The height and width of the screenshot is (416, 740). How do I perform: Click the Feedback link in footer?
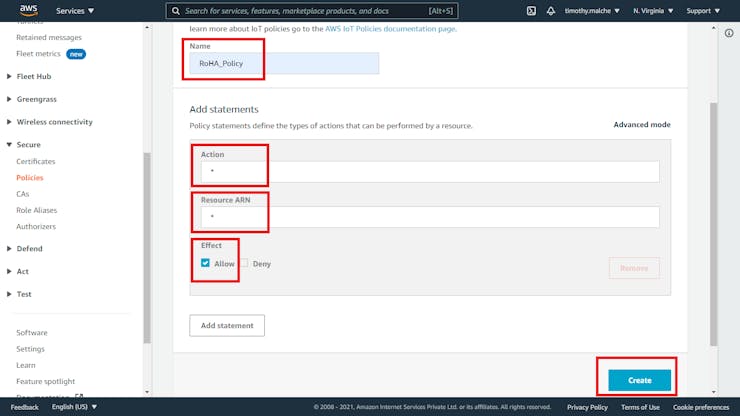click(x=25, y=407)
